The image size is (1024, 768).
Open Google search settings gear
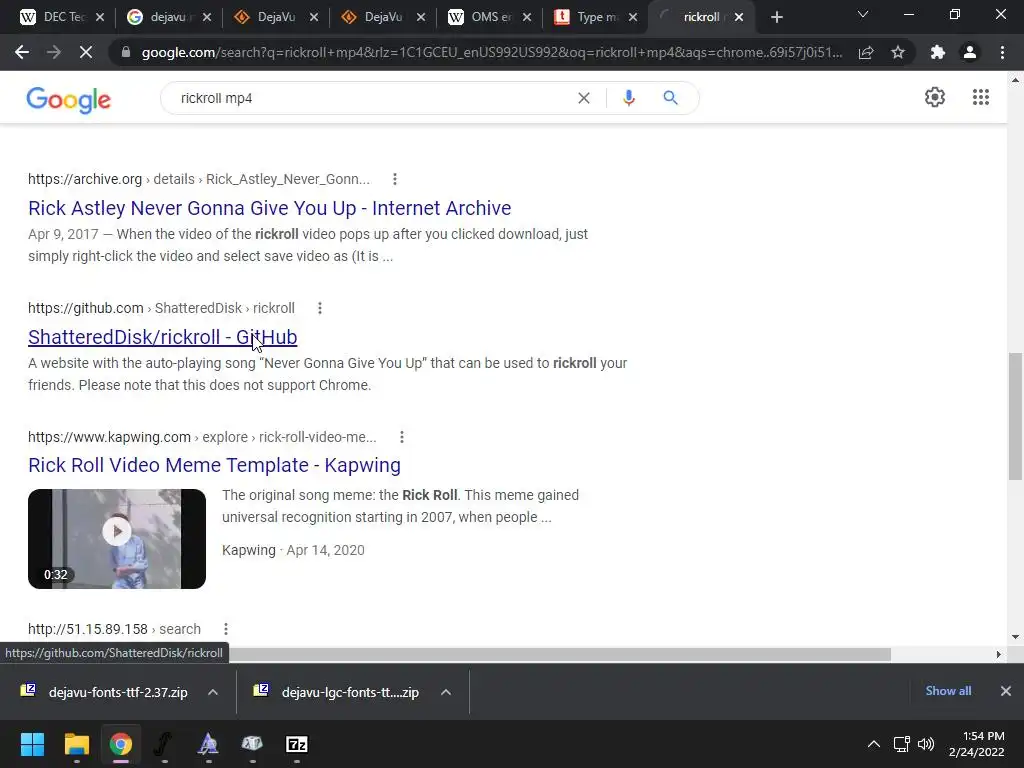[935, 97]
